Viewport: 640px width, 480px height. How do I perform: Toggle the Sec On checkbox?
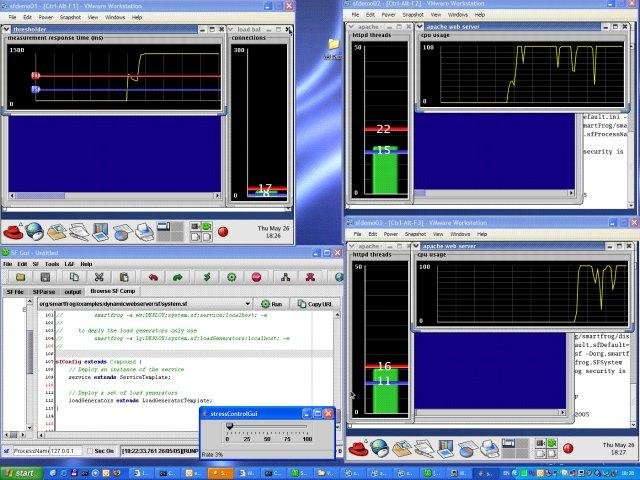pyautogui.click(x=89, y=451)
